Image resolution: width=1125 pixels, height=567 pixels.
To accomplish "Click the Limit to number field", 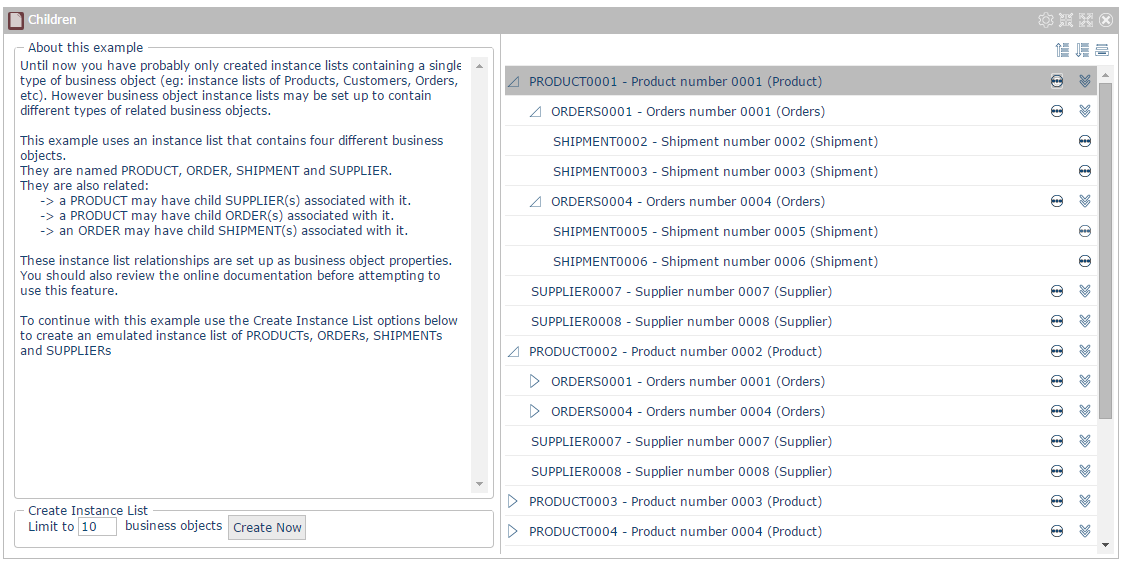I will point(97,527).
